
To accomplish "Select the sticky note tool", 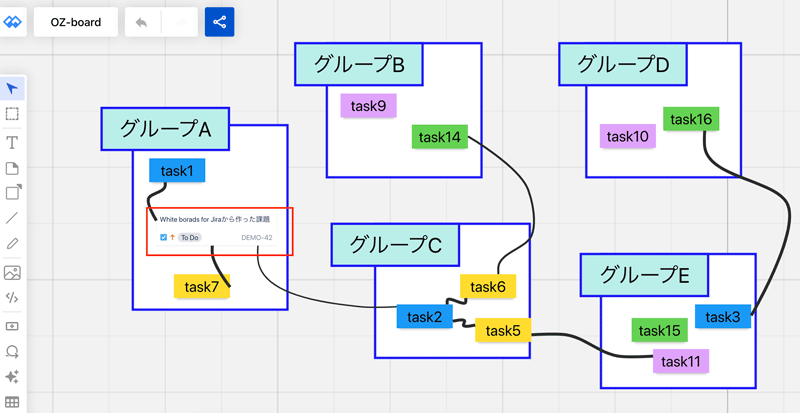I will 12,168.
